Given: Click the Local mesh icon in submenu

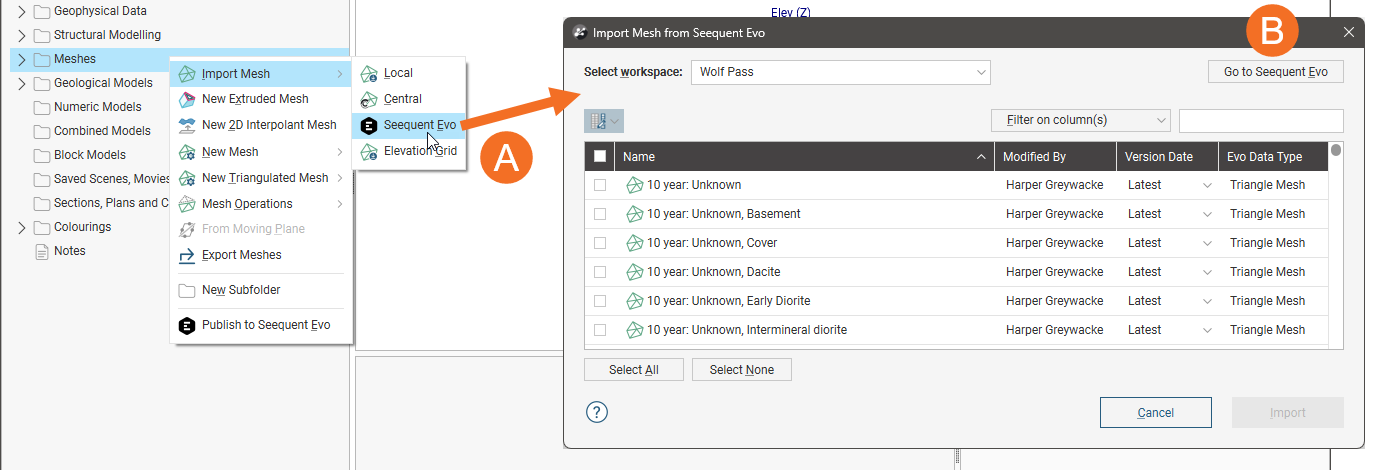Looking at the screenshot, I should 369,73.
